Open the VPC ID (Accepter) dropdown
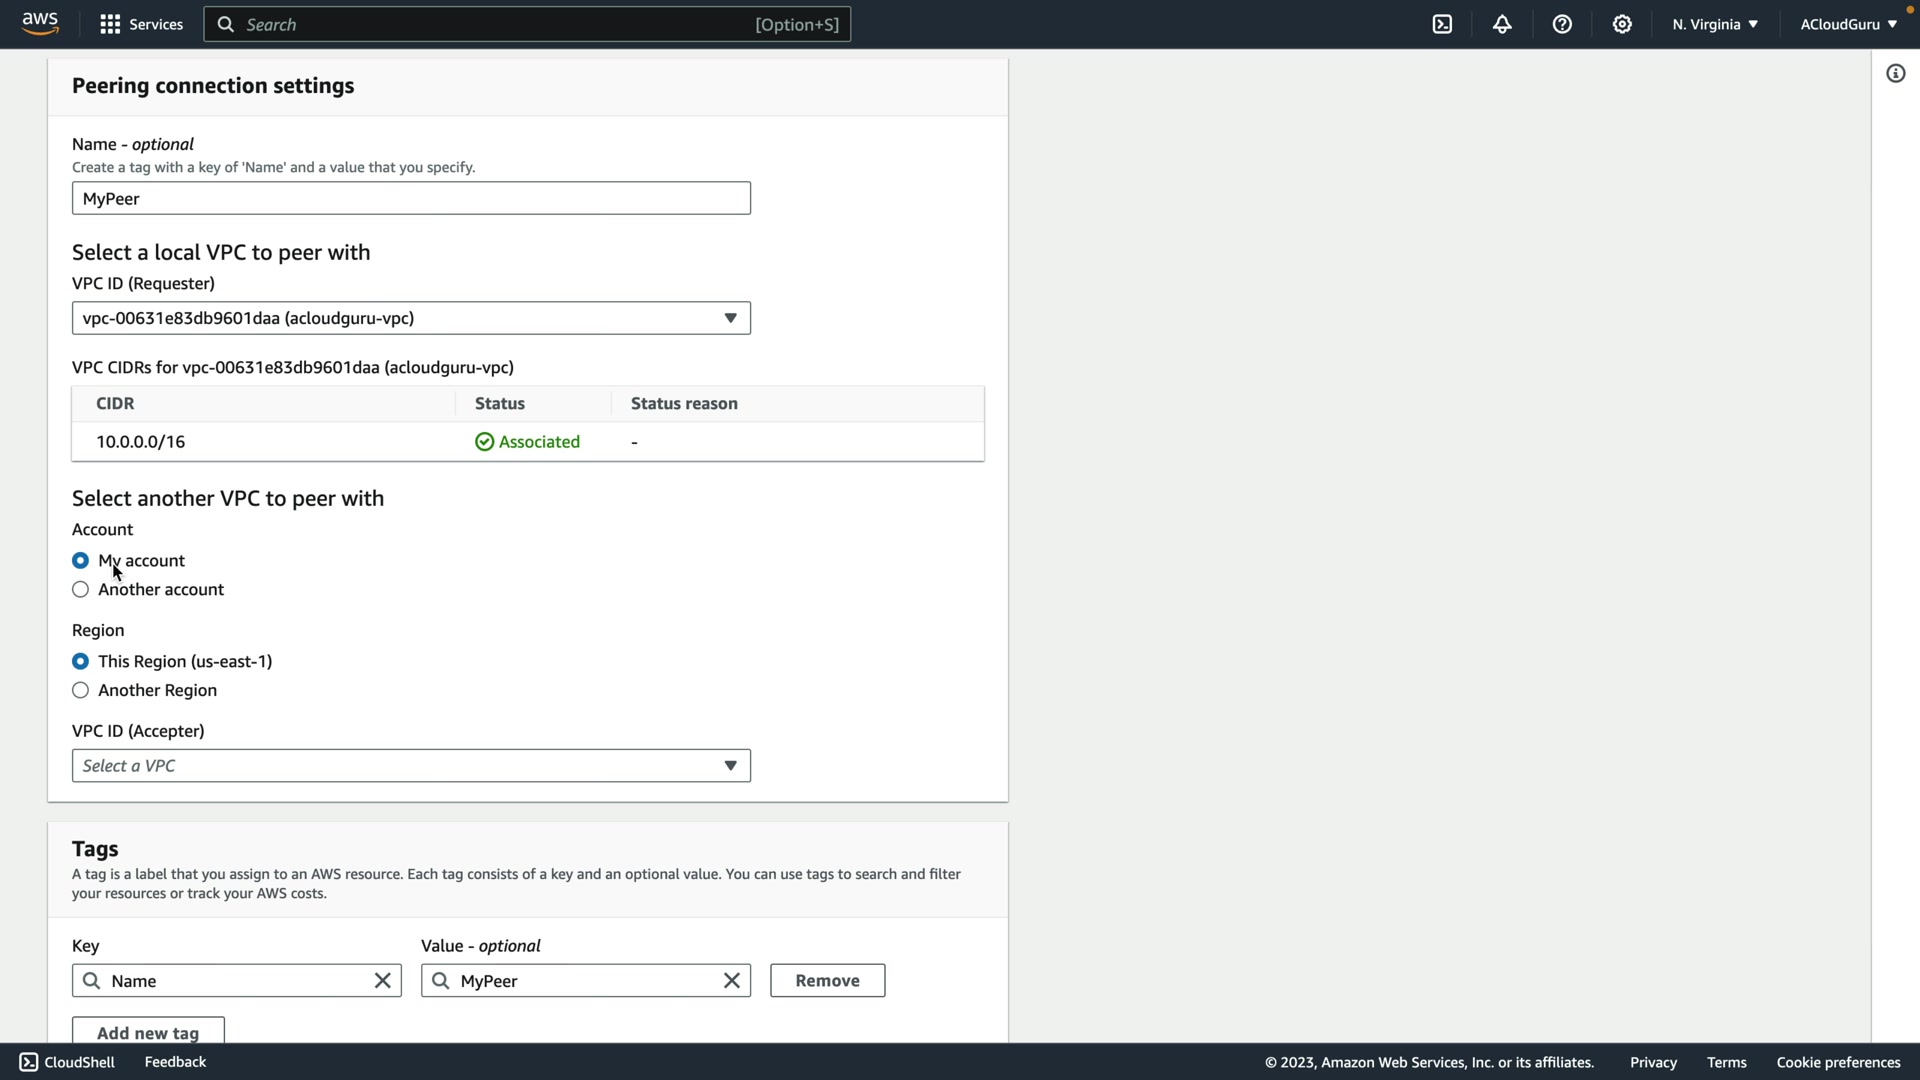This screenshot has height=1080, width=1920. tap(411, 765)
